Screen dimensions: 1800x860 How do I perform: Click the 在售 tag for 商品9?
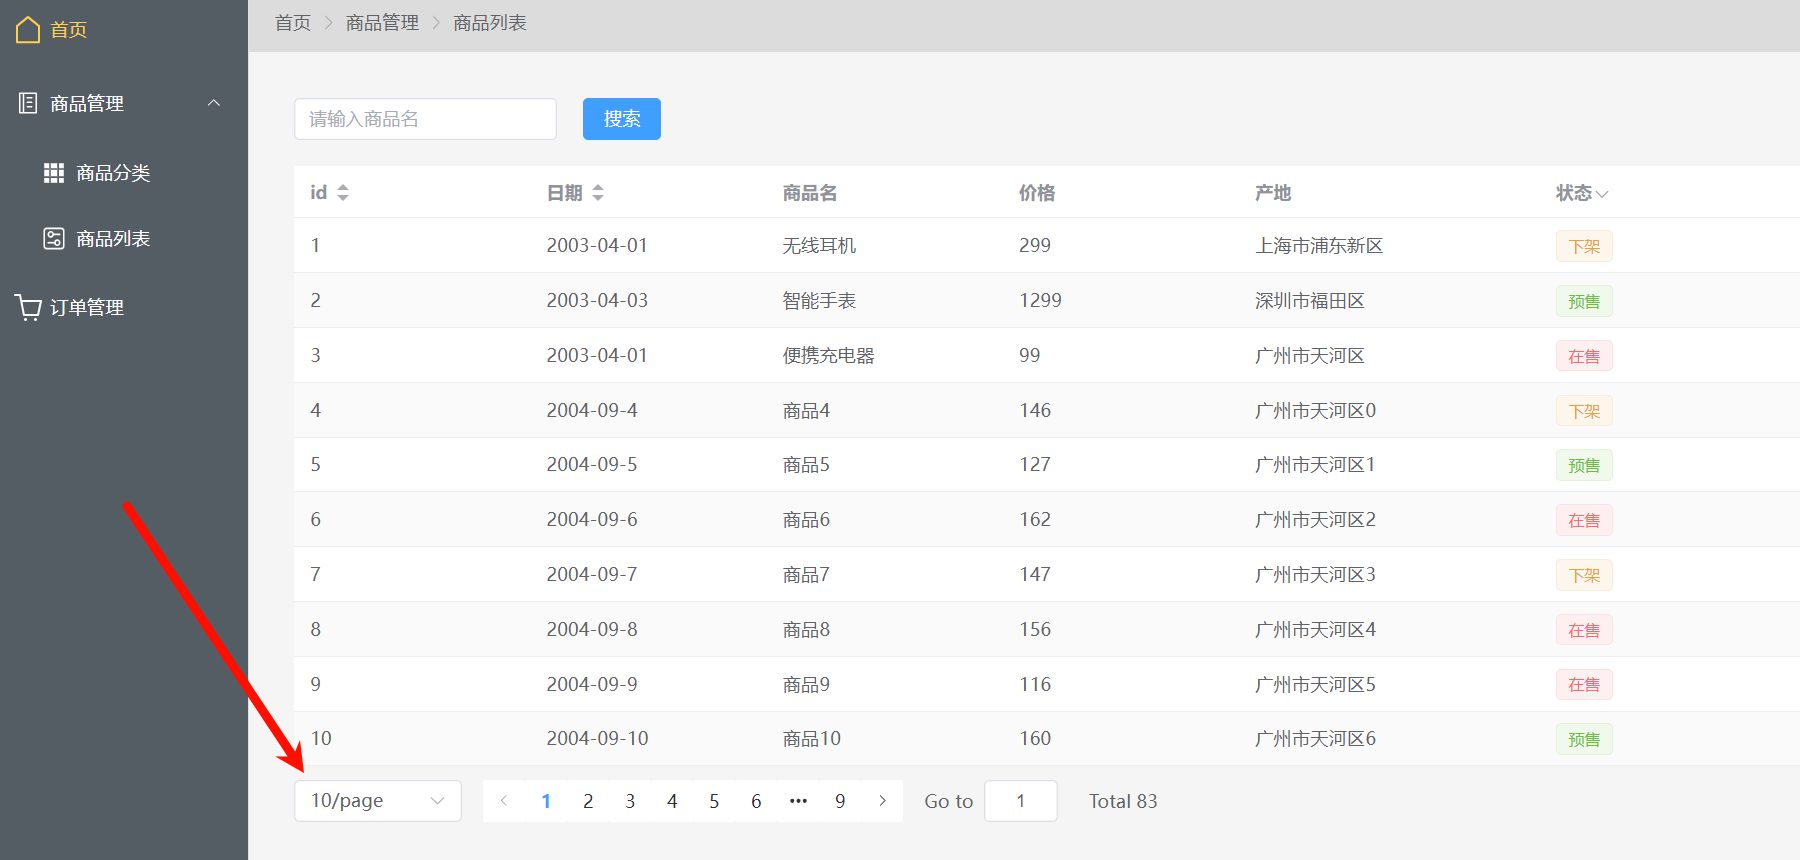[1584, 684]
